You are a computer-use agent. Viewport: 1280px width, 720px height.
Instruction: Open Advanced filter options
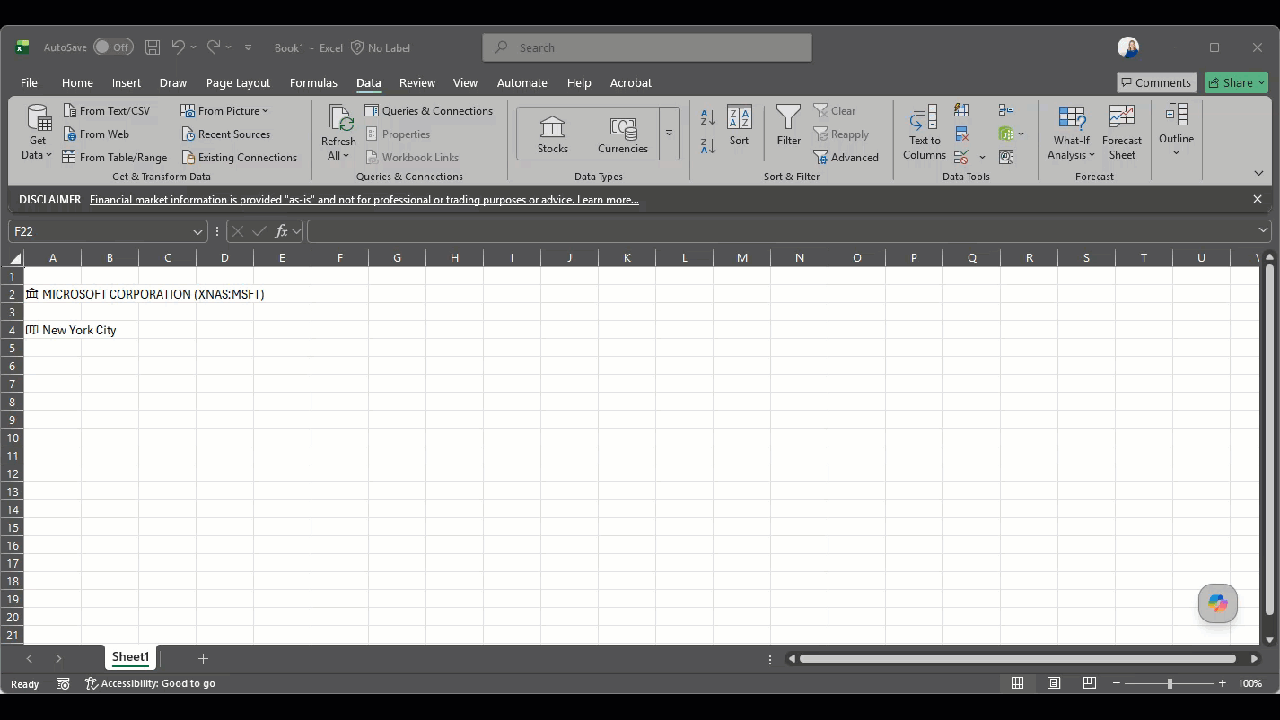tap(846, 157)
